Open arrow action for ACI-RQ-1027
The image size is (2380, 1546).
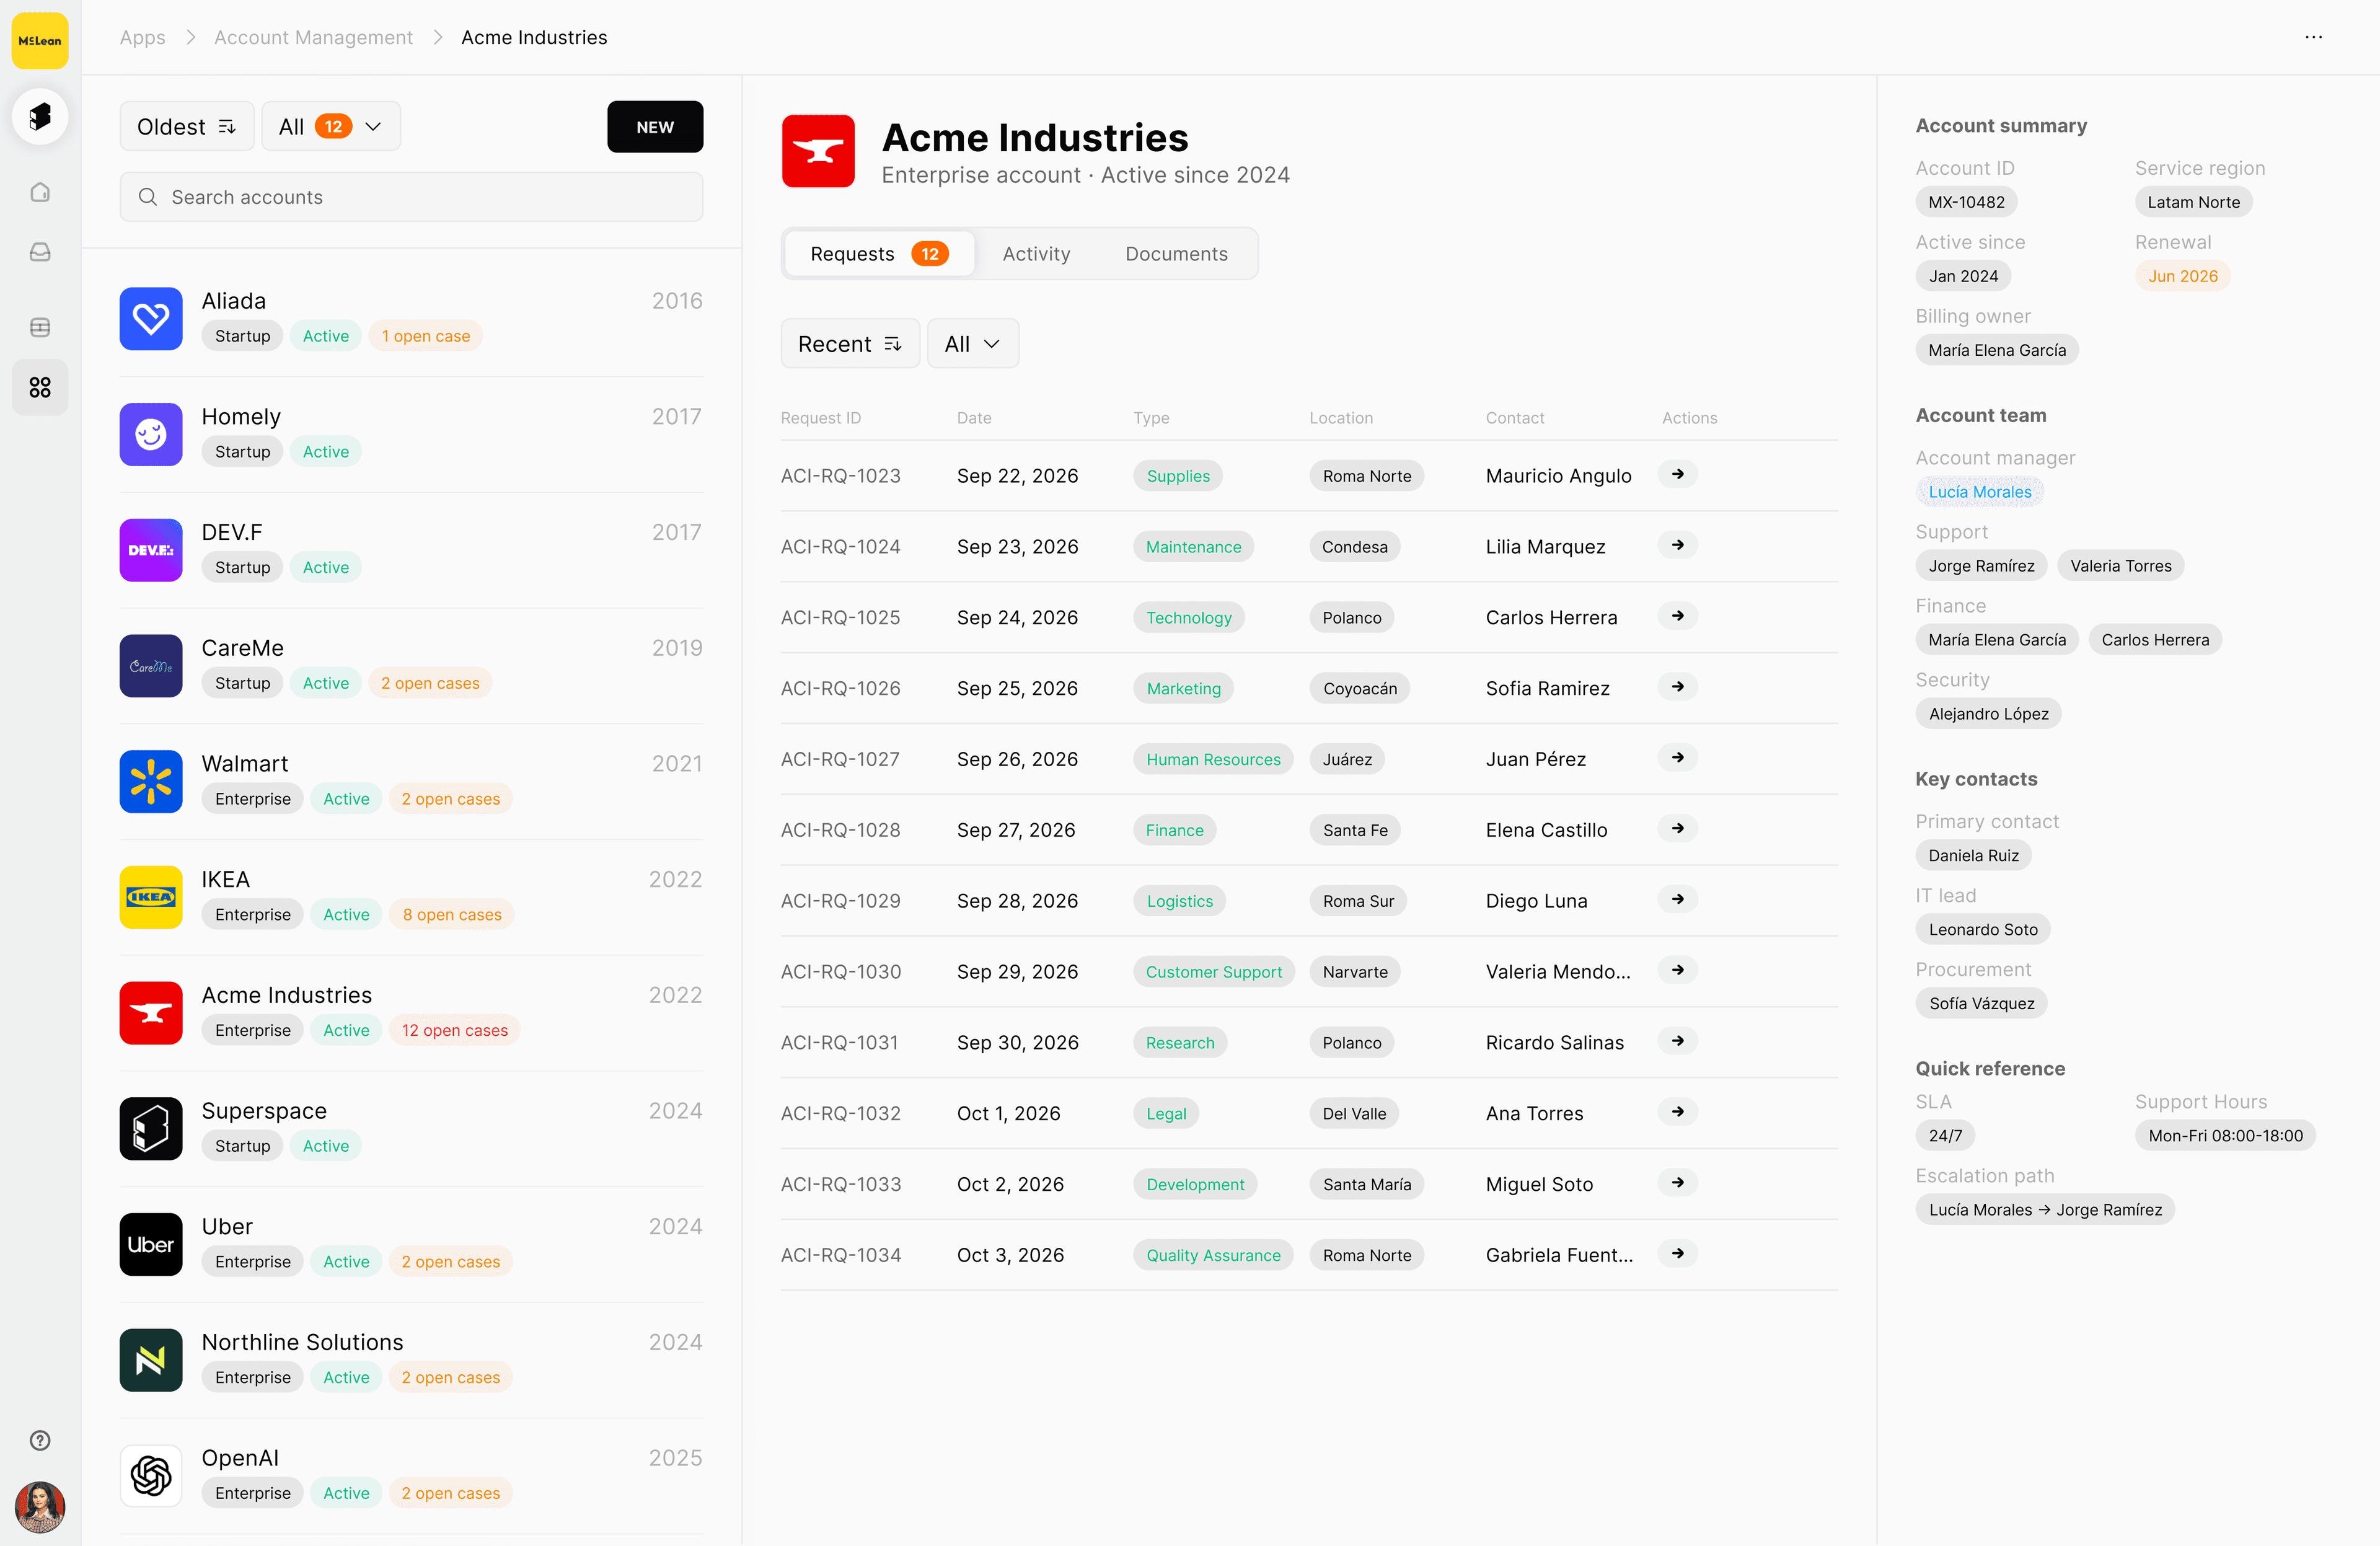tap(1678, 758)
